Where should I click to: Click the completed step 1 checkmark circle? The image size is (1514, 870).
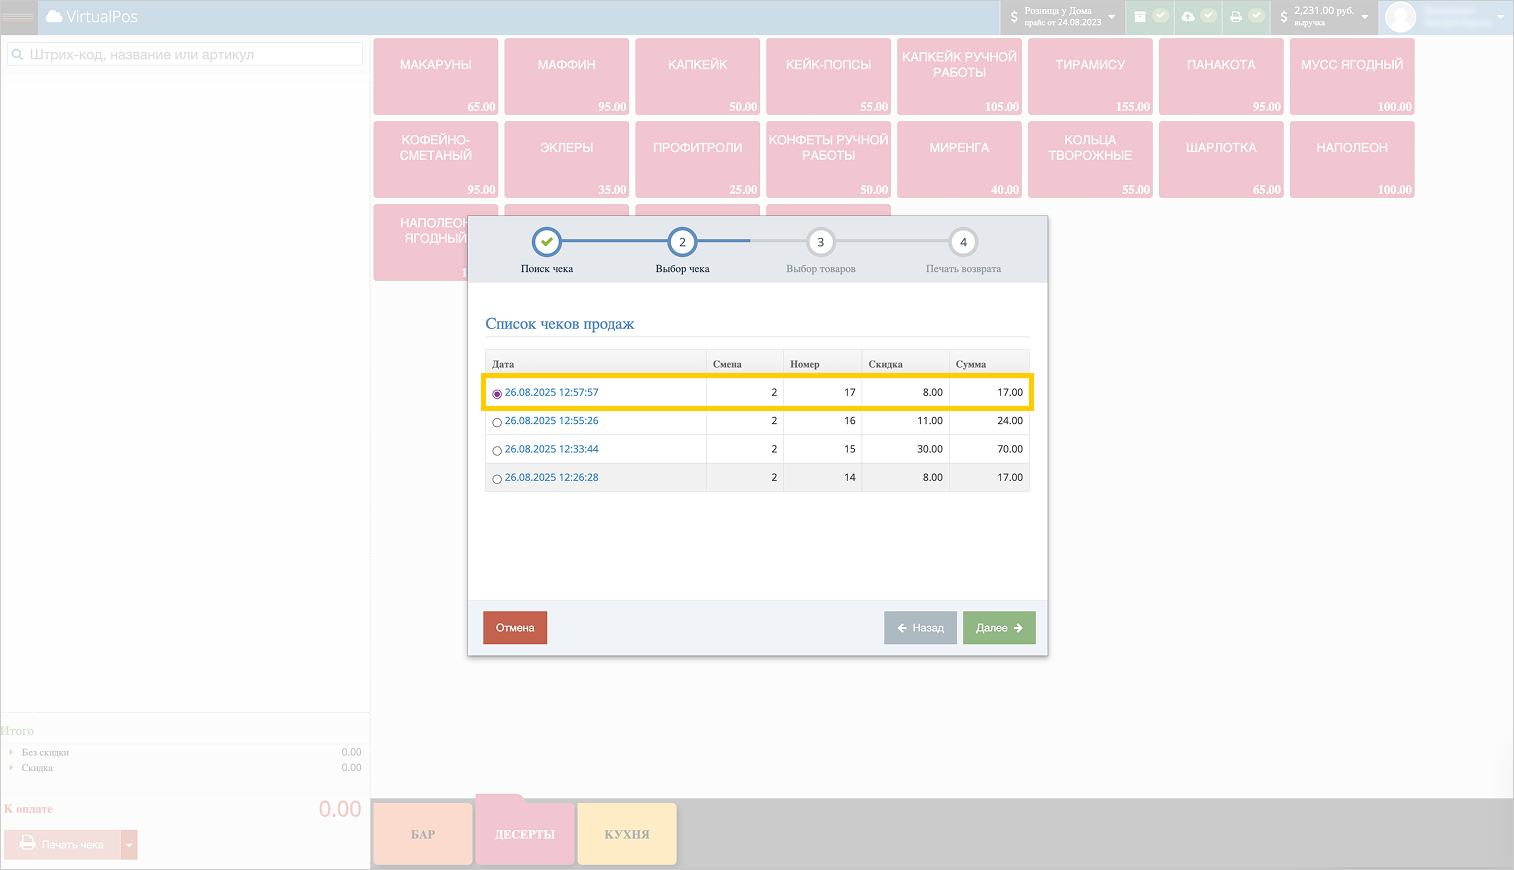point(547,242)
